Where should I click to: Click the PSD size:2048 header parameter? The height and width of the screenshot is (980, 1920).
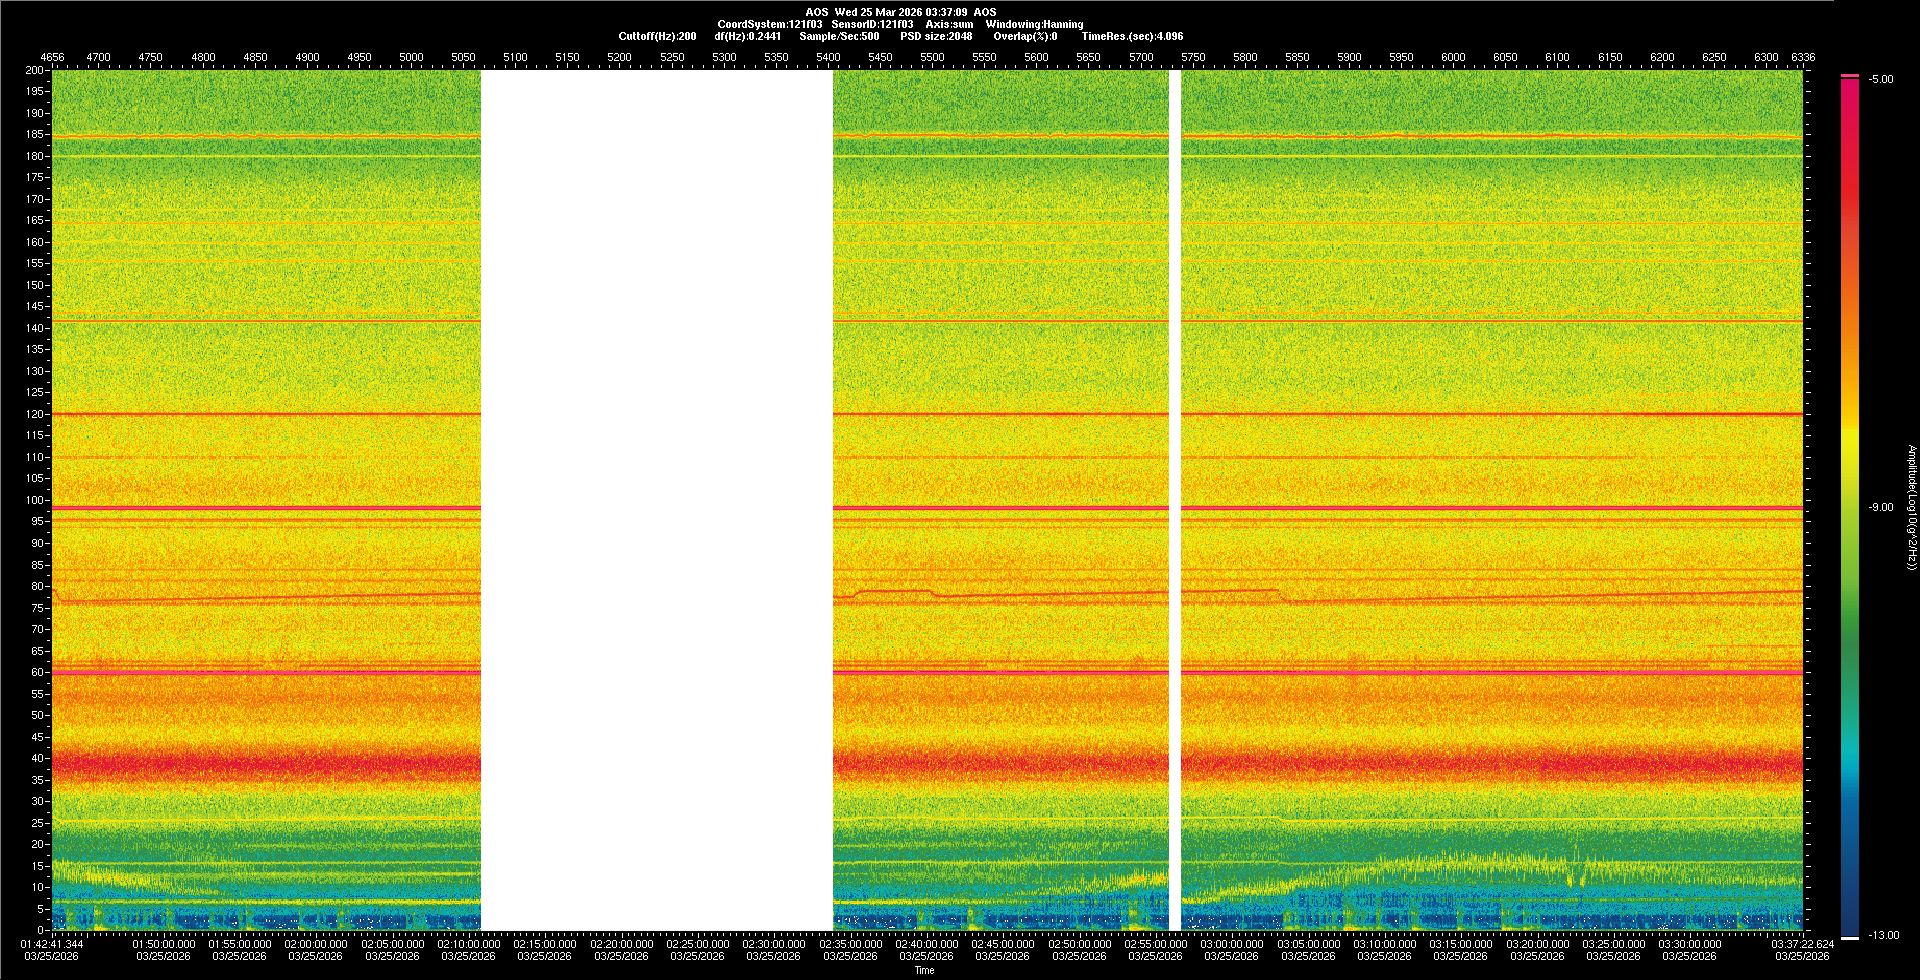click(935, 36)
